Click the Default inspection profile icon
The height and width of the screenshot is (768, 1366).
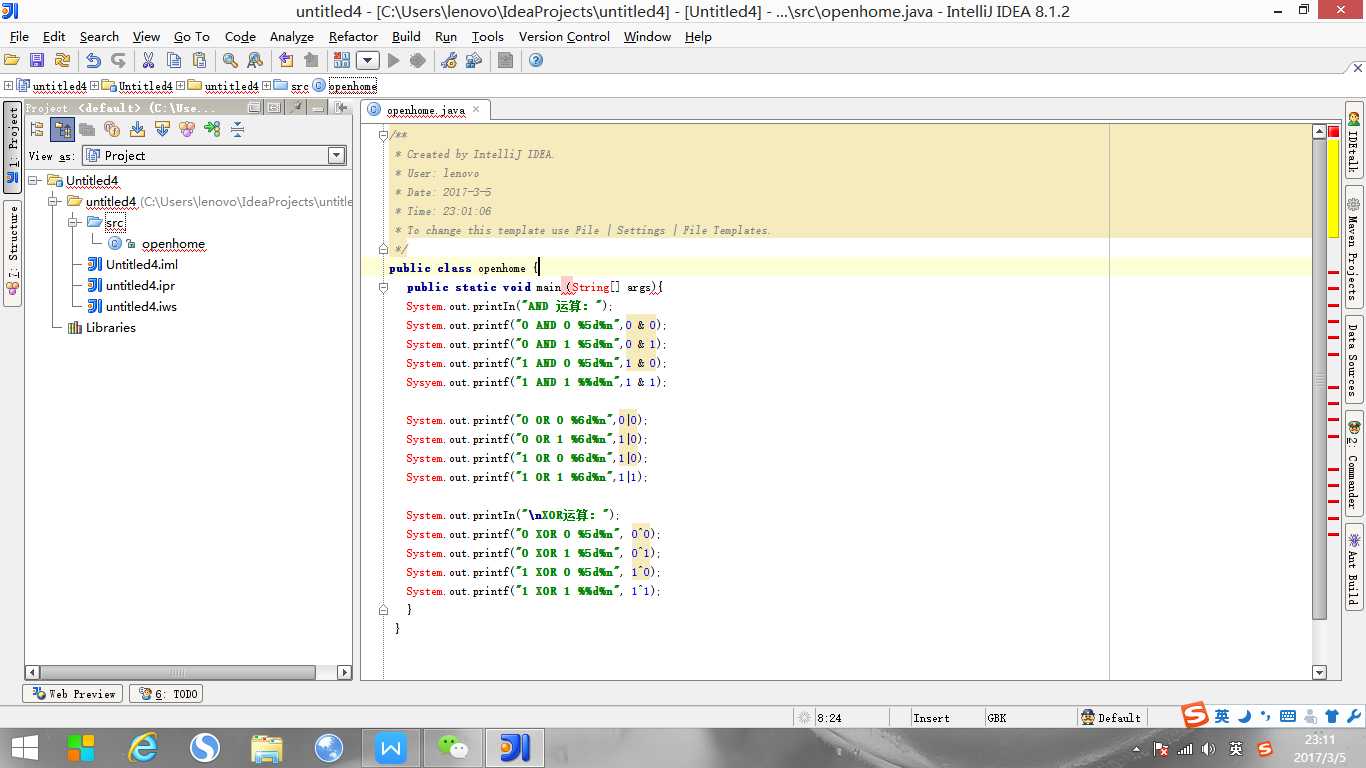click(x=1087, y=717)
